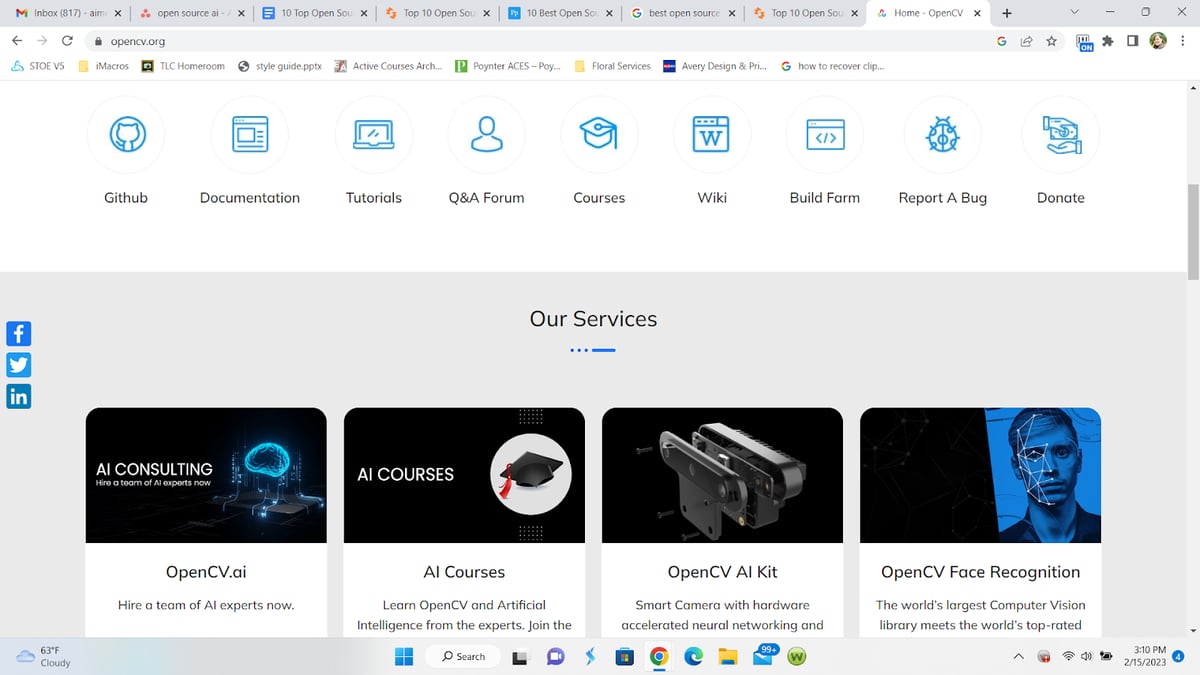
Task: Open the Chrome three-dot menu
Action: coord(1183,41)
